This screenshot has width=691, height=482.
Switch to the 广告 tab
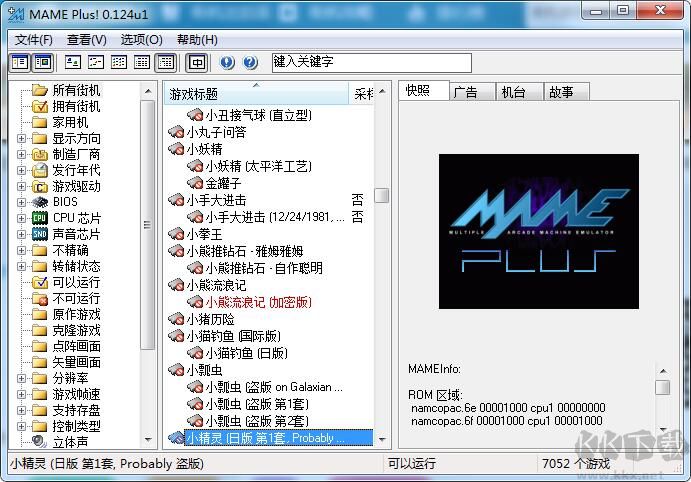(473, 92)
